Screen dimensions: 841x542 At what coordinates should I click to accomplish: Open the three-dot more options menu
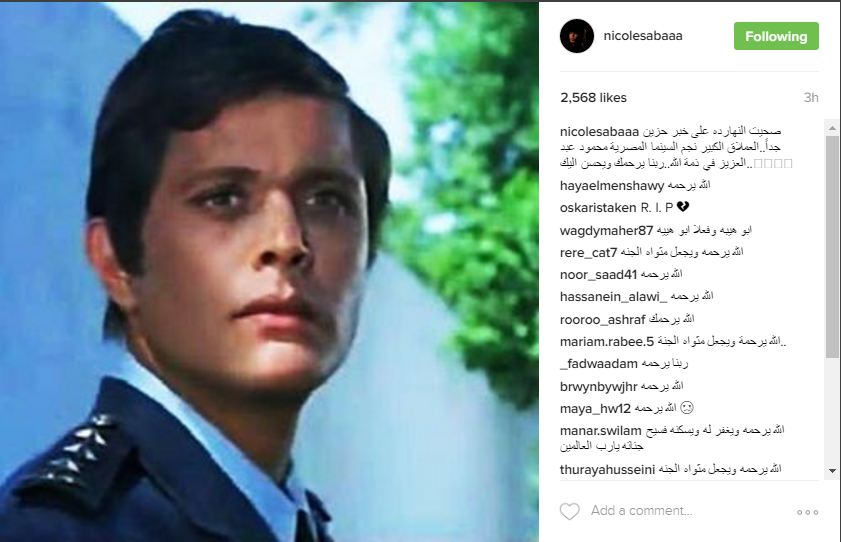[x=807, y=512]
